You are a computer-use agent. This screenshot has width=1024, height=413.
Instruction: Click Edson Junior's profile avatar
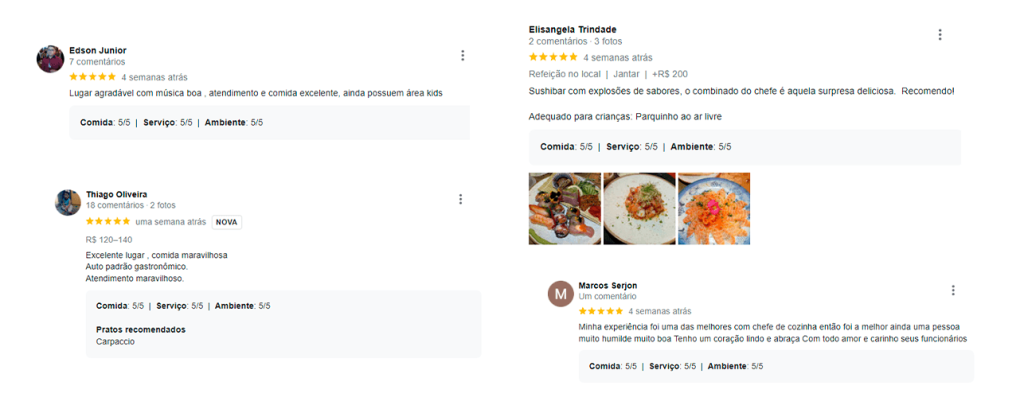[50, 59]
